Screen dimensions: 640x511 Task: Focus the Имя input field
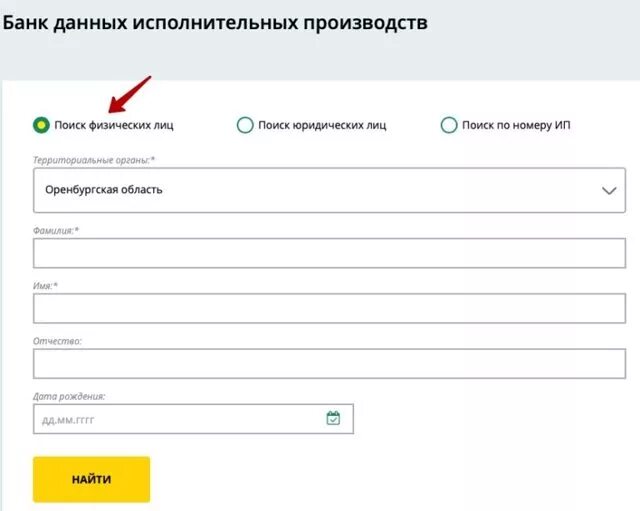[x=329, y=308]
